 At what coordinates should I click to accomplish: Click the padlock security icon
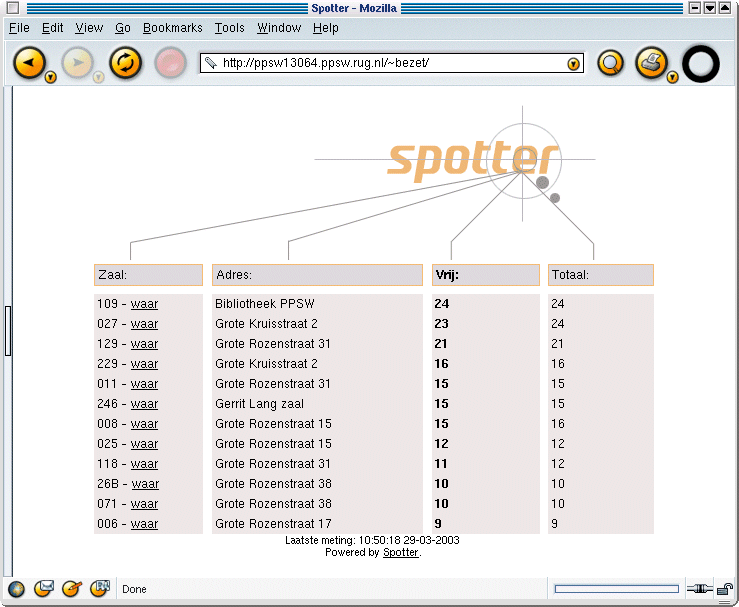pyautogui.click(x=725, y=589)
